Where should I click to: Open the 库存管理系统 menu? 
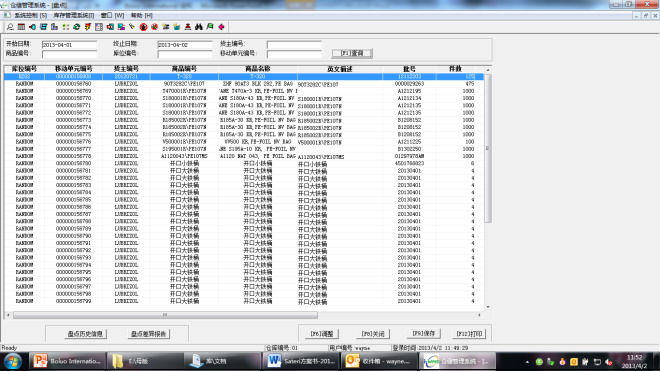tap(74, 15)
